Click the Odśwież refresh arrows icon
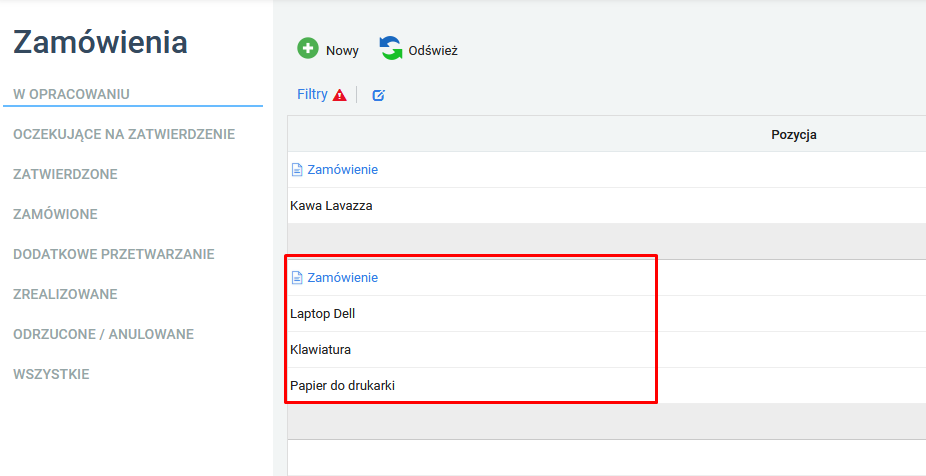The width and height of the screenshot is (926, 476). click(390, 48)
